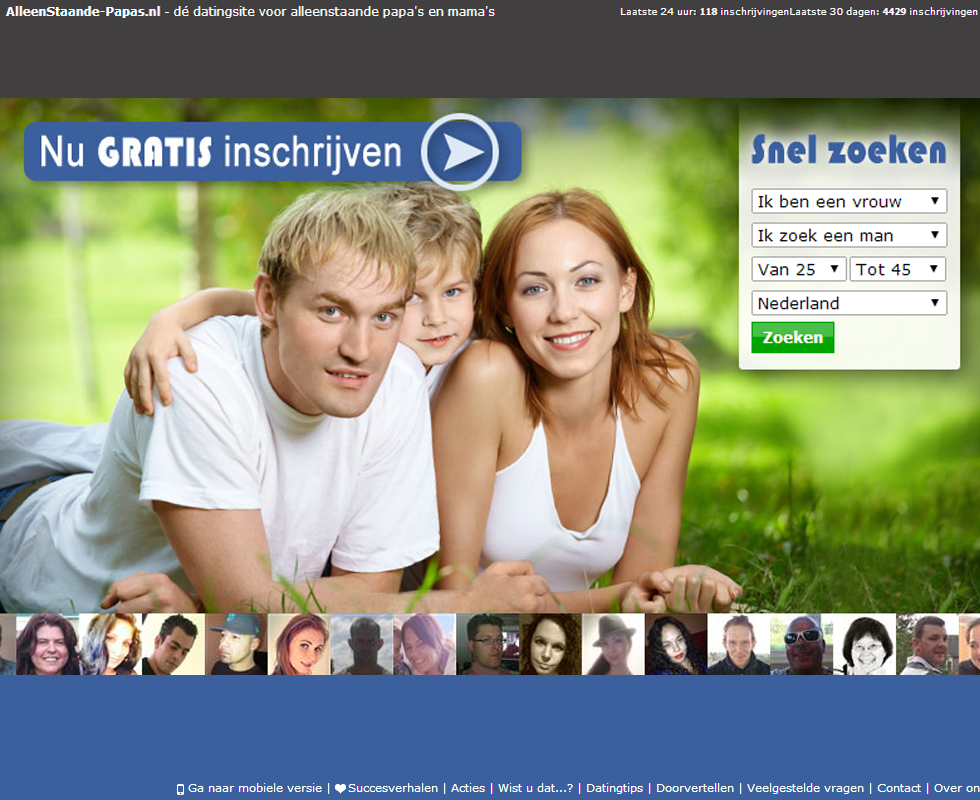Open black-and-white curly-haired woman profile photo

pyautogui.click(x=551, y=644)
